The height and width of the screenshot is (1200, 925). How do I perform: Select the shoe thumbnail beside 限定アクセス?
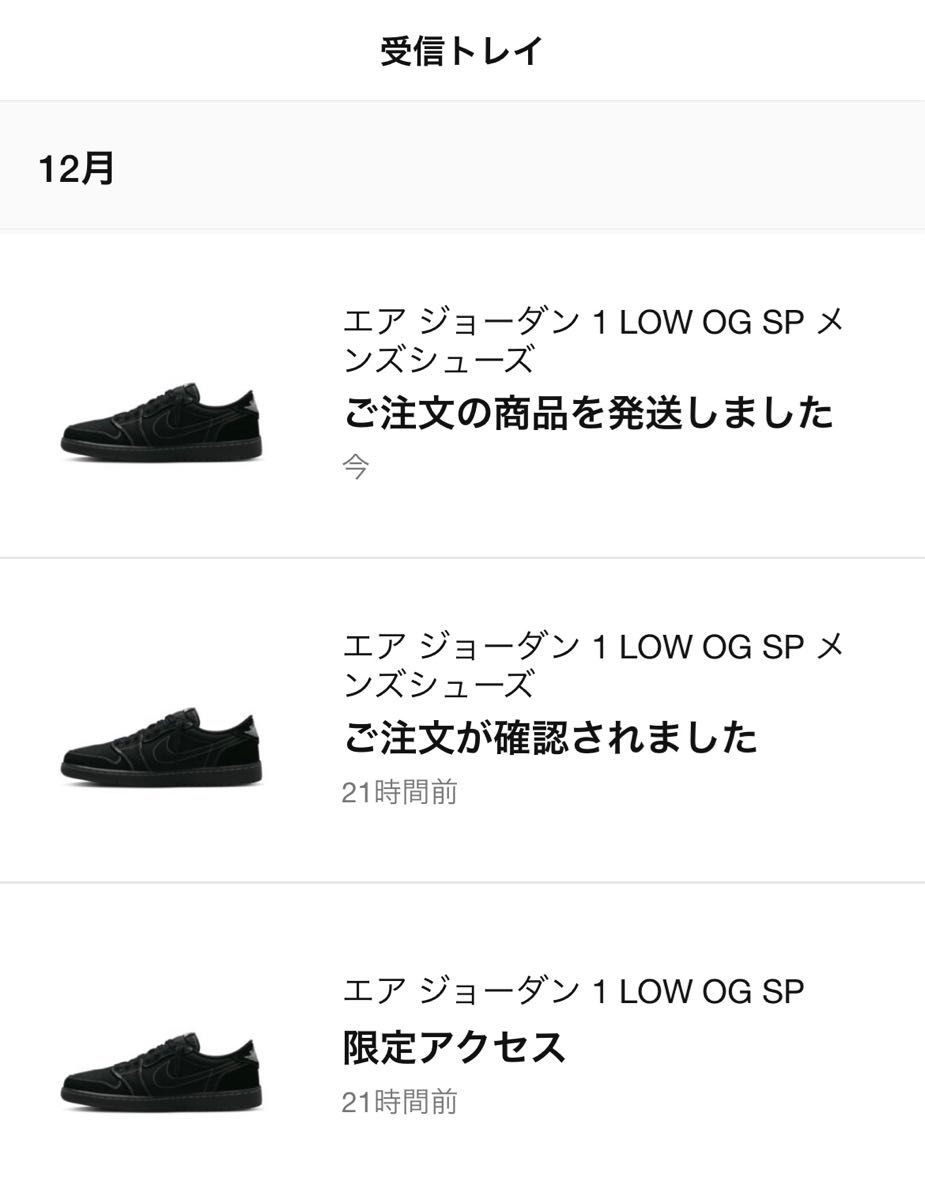[x=161, y=1072]
